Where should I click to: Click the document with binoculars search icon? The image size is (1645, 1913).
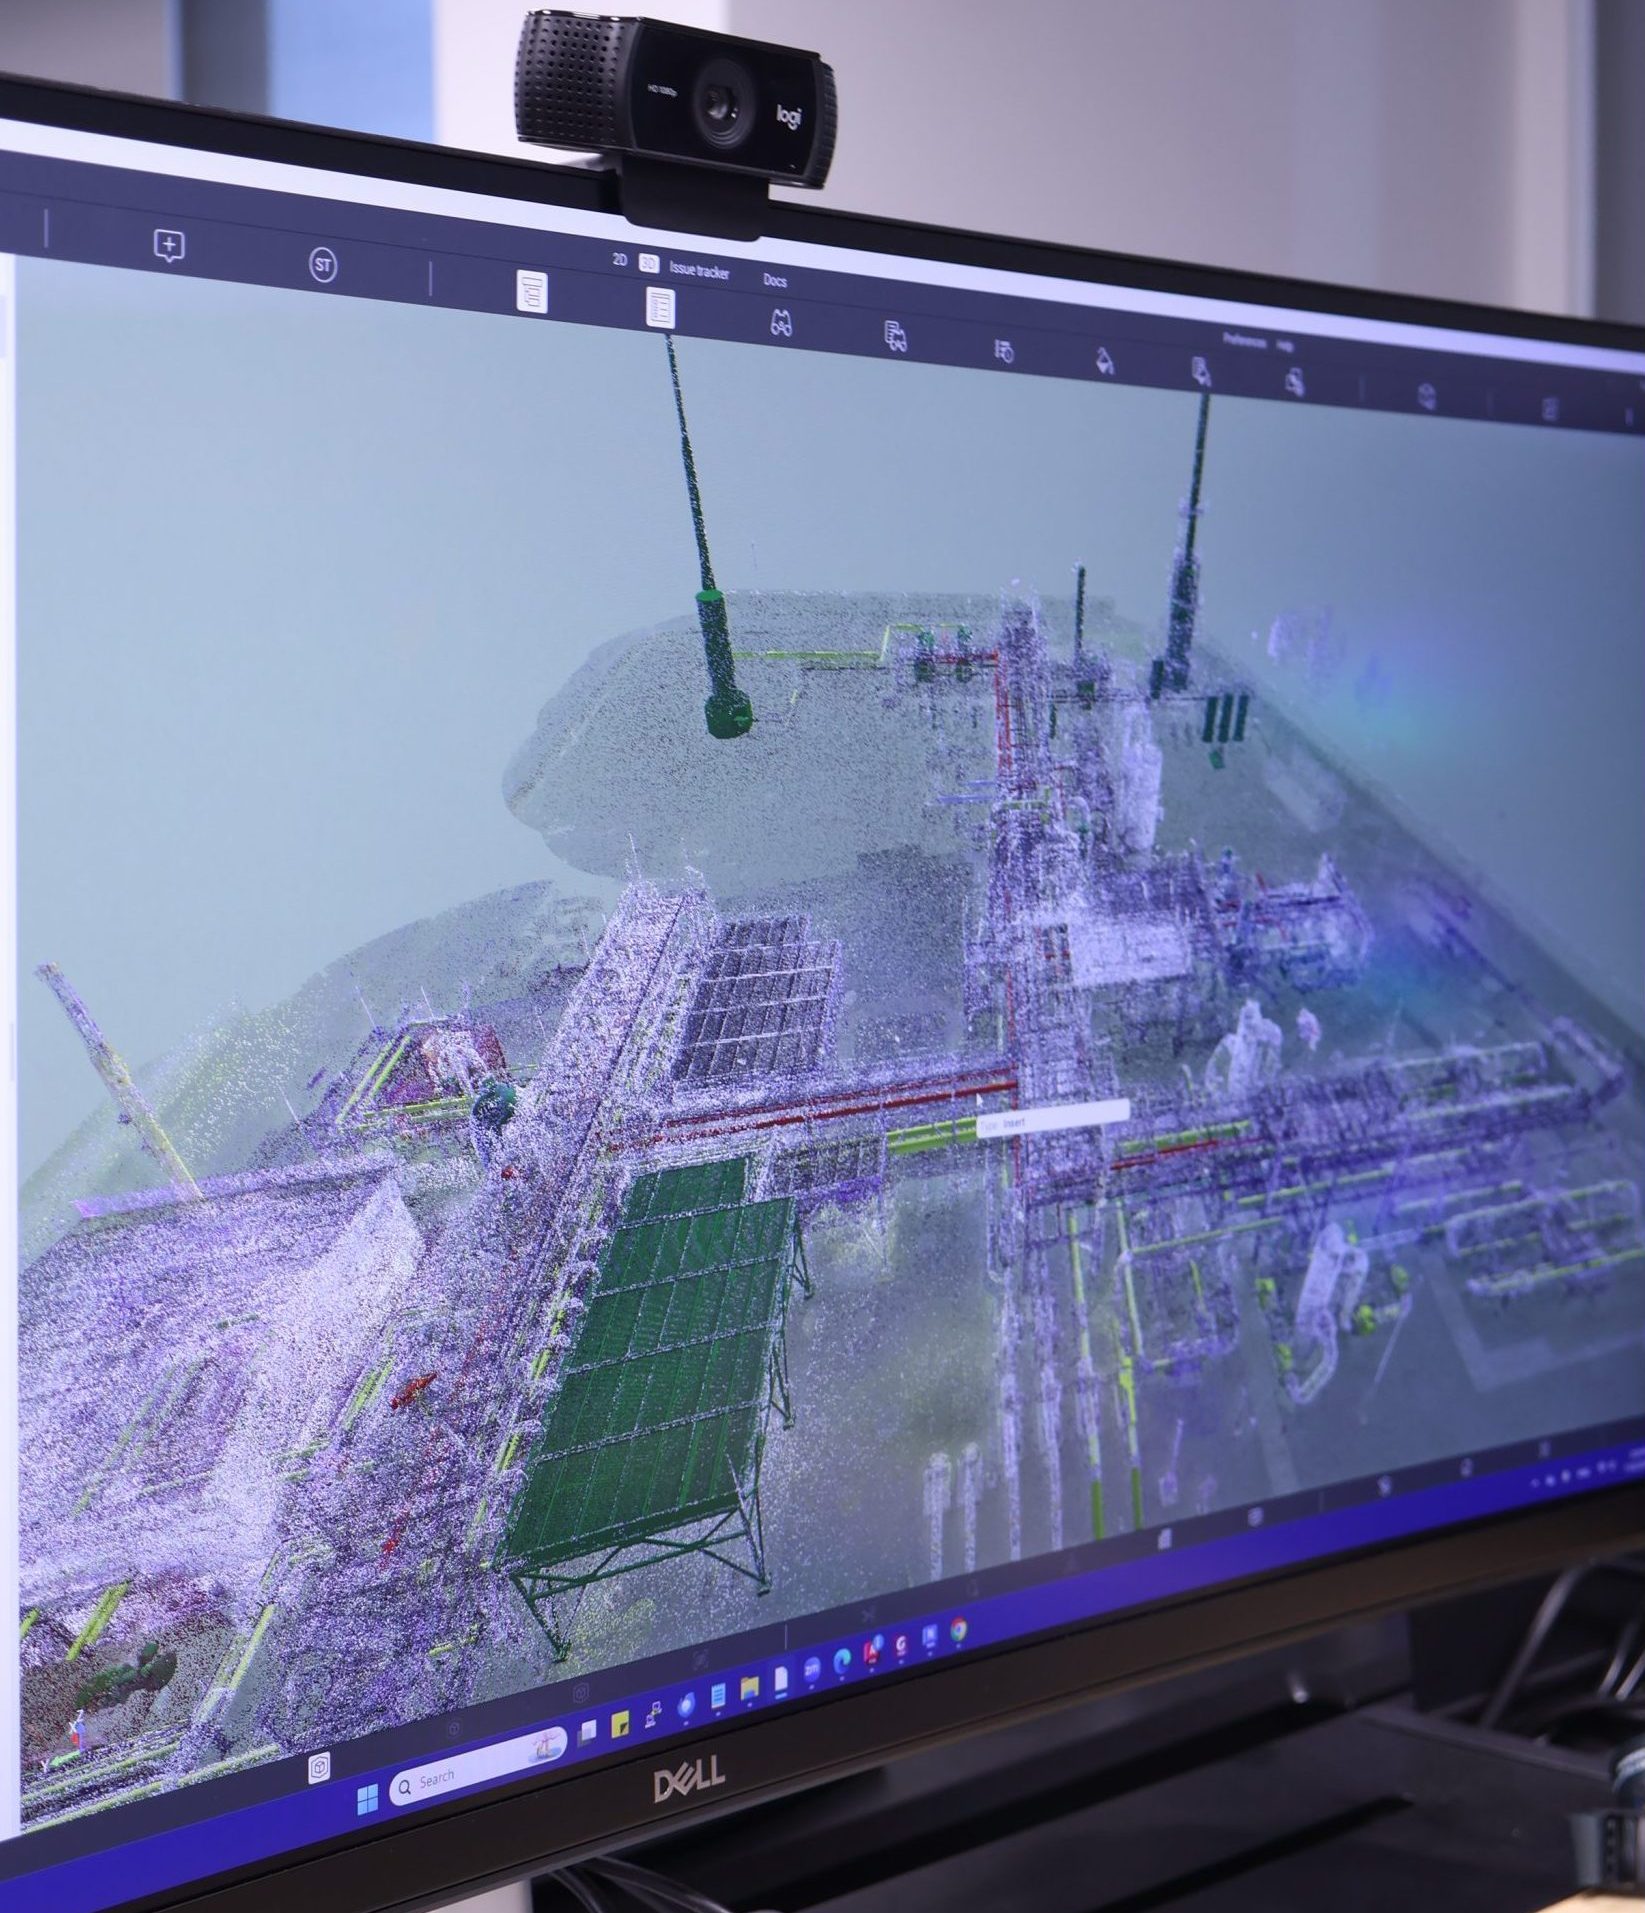pyautogui.click(x=896, y=336)
